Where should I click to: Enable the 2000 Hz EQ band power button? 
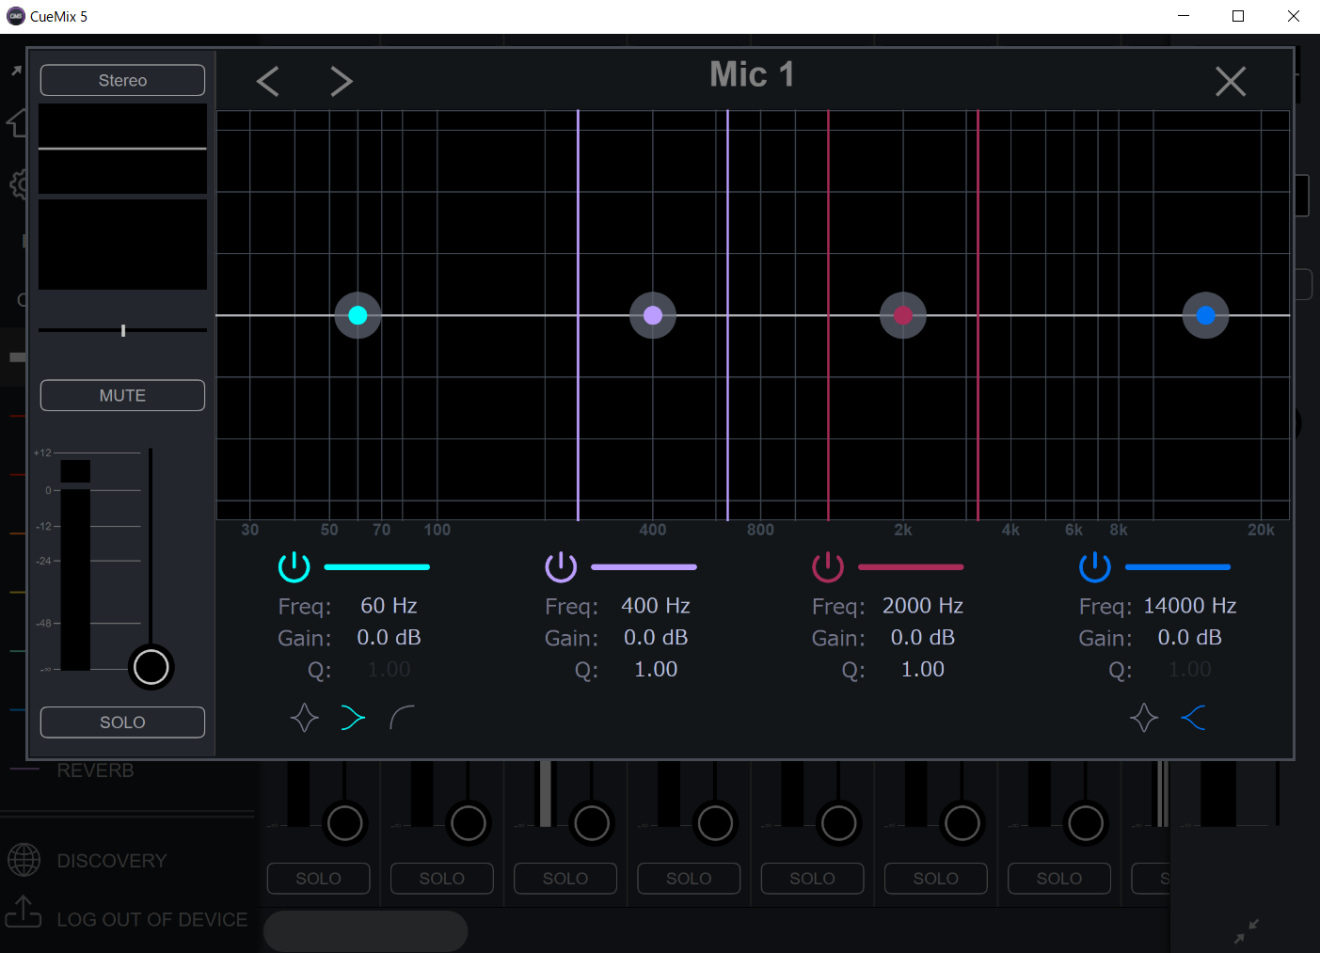point(828,566)
